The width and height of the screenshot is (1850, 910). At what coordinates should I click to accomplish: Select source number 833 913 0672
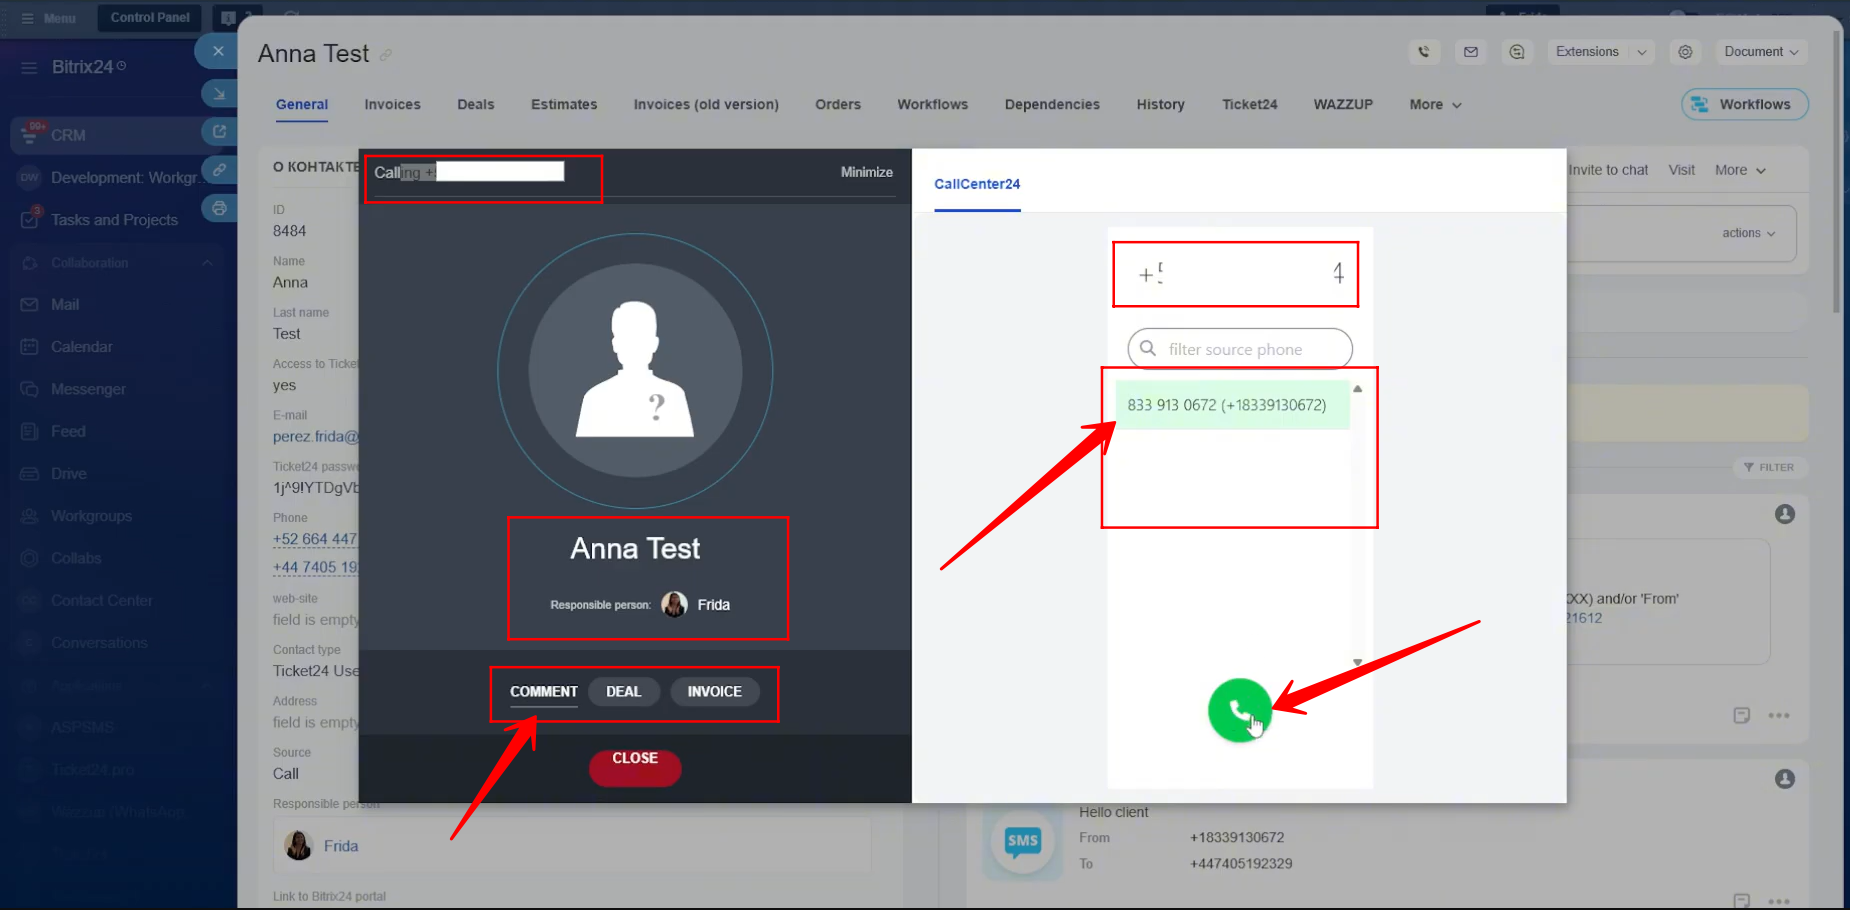[x=1227, y=405]
